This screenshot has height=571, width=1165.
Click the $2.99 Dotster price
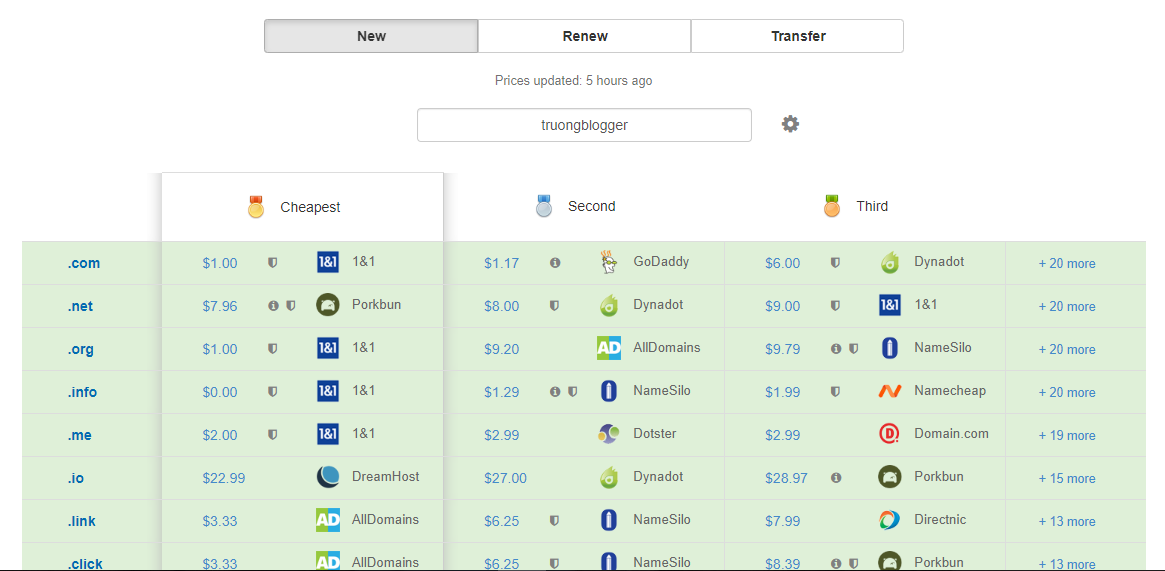click(x=502, y=435)
